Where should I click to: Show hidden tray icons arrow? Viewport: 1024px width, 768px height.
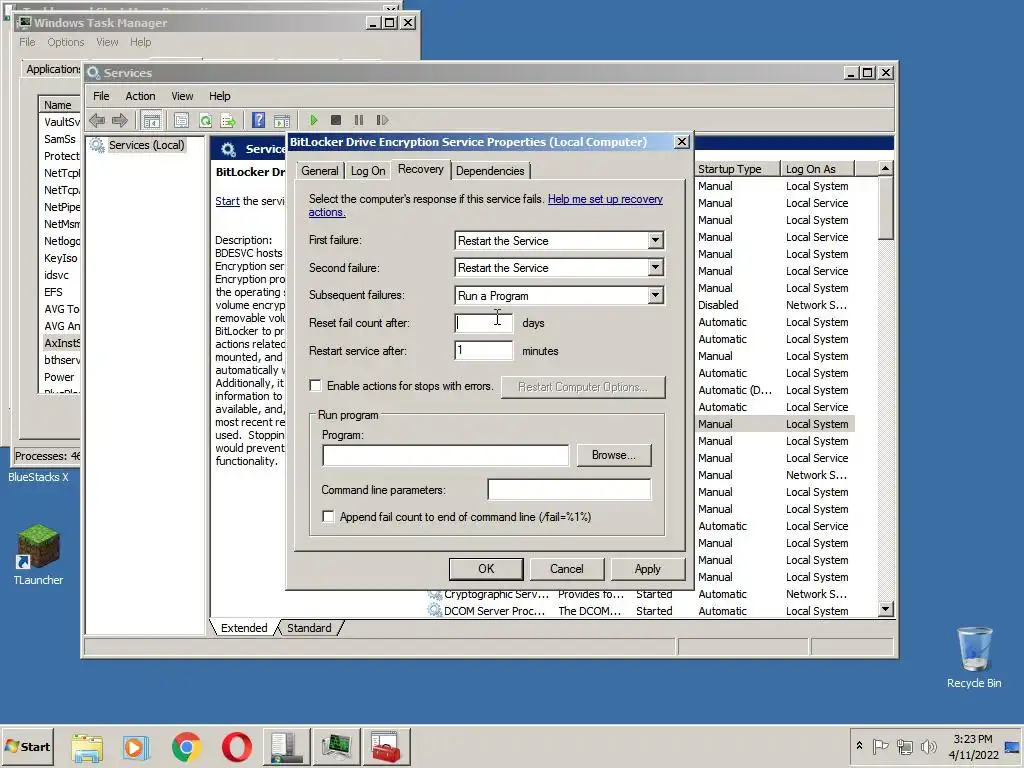(x=859, y=746)
